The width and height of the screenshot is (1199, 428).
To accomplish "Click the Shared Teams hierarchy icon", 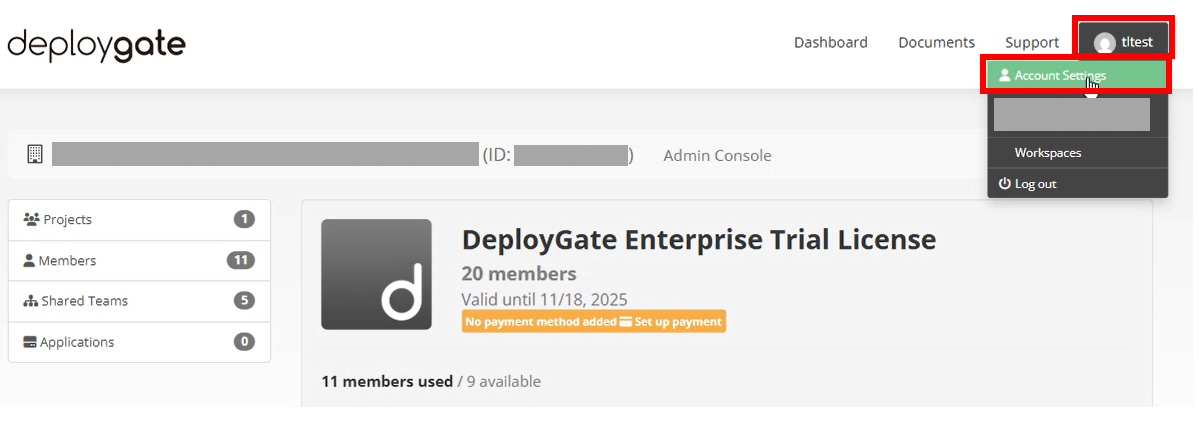I will coord(31,301).
